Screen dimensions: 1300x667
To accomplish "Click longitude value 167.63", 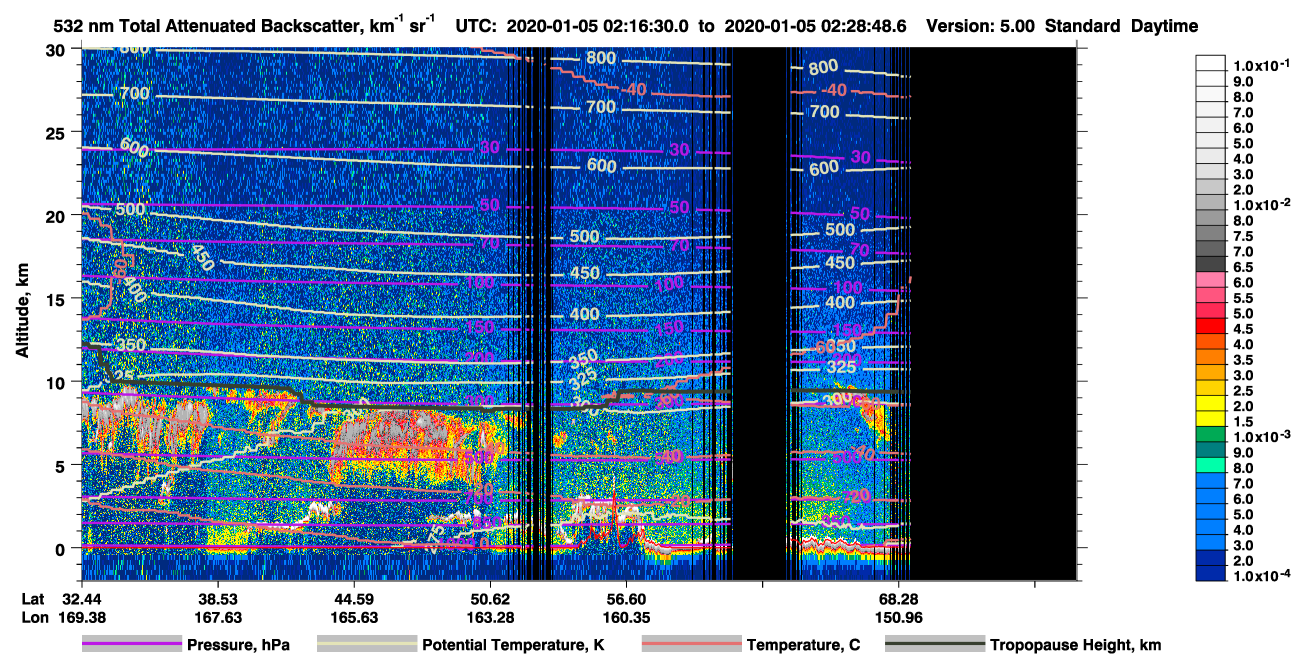I will coord(217,617).
